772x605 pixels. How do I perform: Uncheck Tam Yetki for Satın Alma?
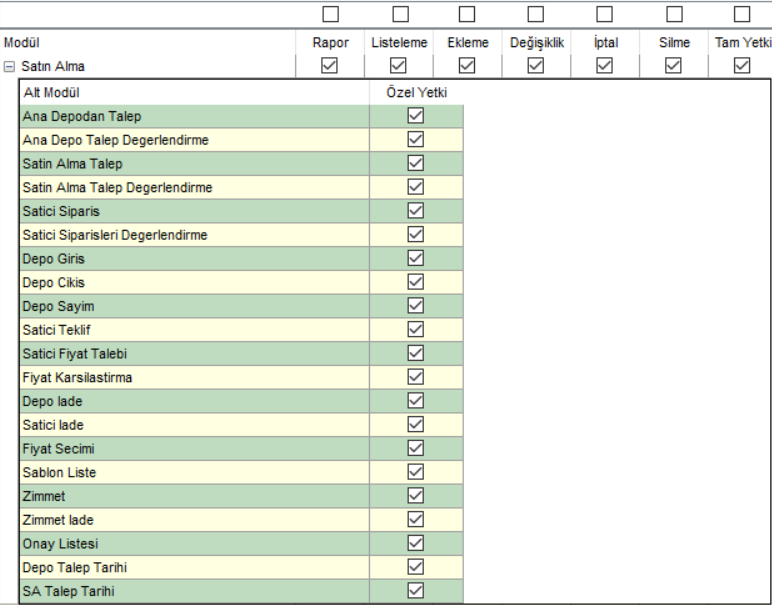pos(742,65)
